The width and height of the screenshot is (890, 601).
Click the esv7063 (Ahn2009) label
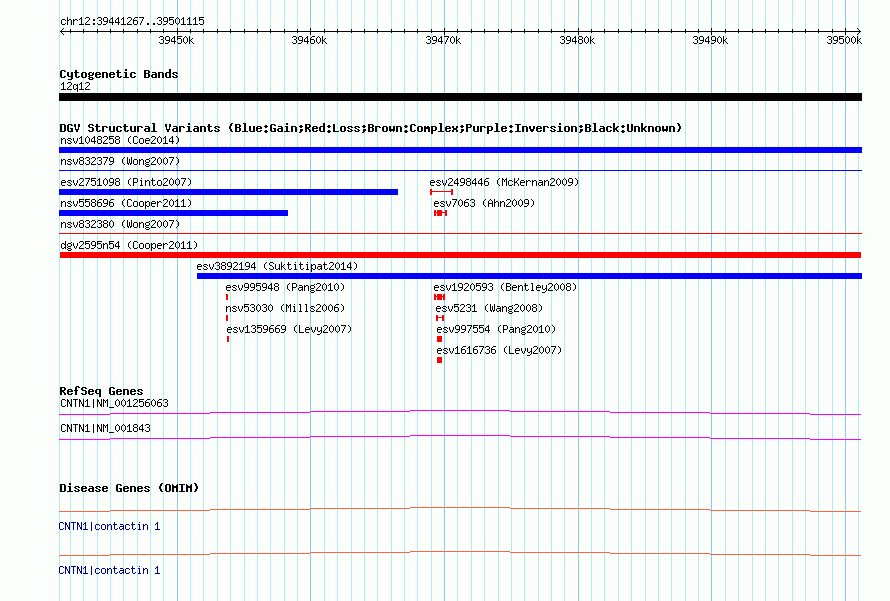[484, 203]
